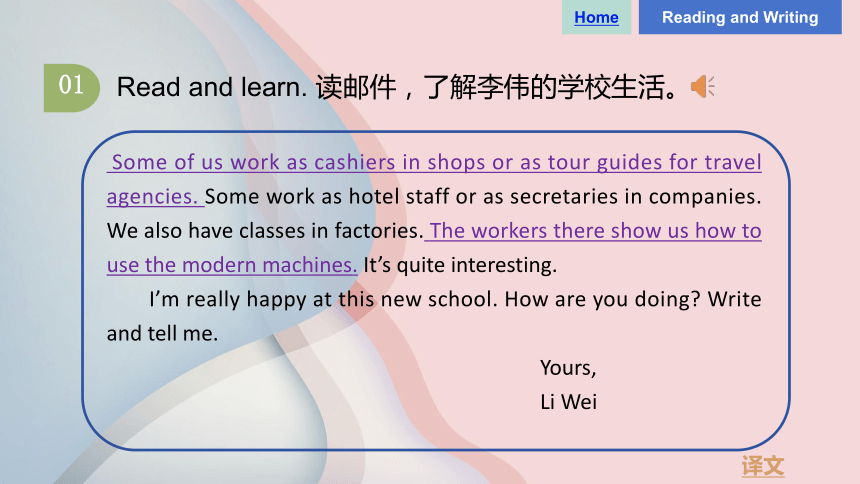Click the text 'It's quite interesting.'
Image resolution: width=860 pixels, height=484 pixels.
point(460,266)
